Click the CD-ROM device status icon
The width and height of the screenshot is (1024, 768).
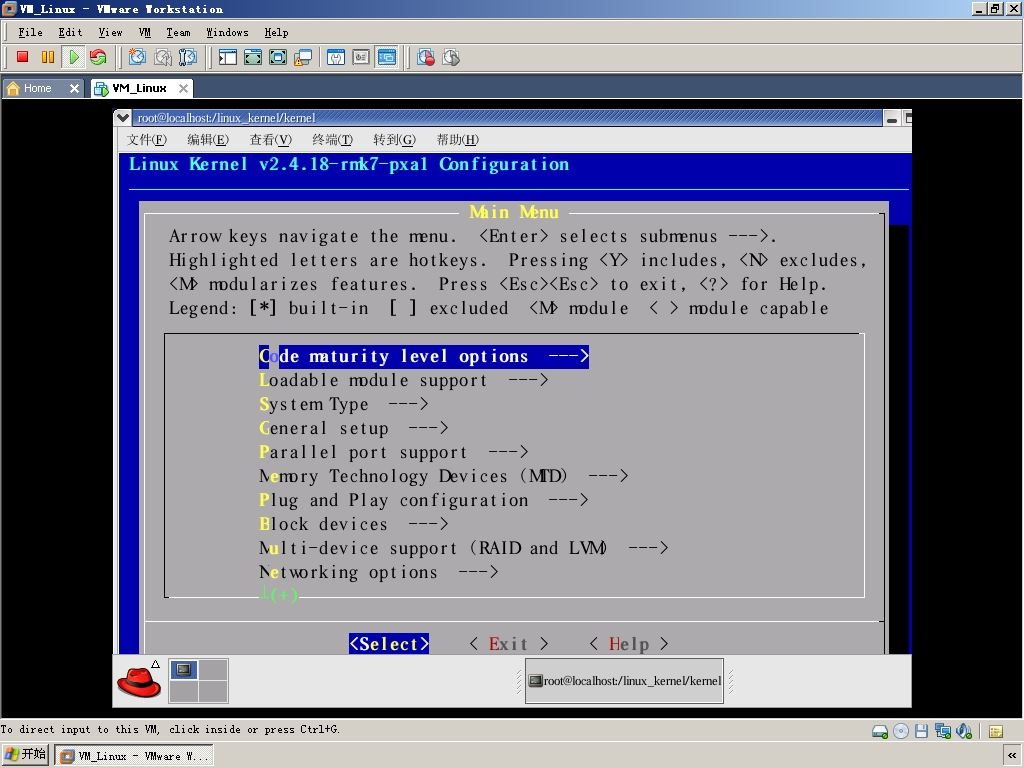pyautogui.click(x=901, y=731)
